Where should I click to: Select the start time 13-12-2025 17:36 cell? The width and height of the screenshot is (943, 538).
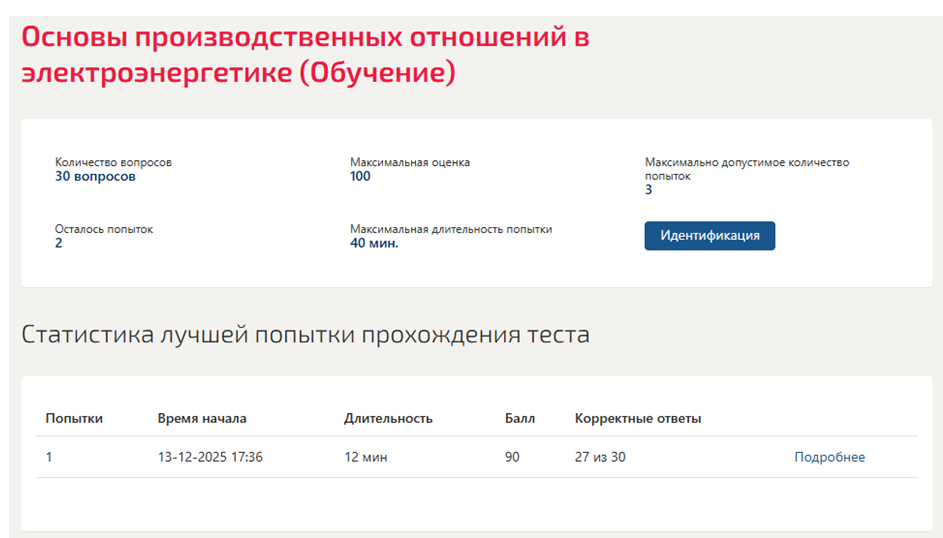tap(210, 457)
